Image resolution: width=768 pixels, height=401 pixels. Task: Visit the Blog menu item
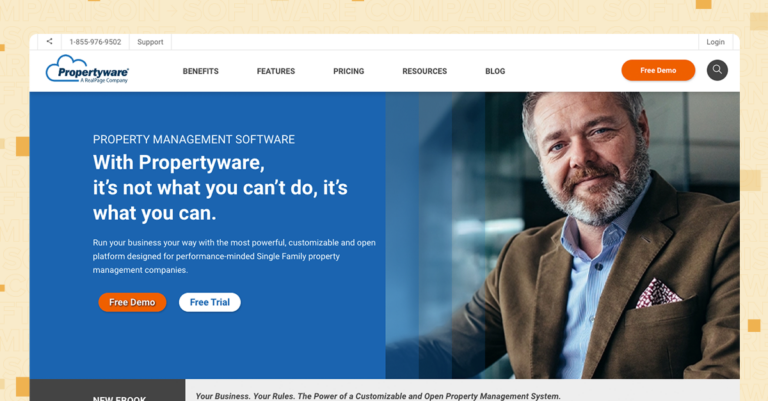(x=495, y=71)
